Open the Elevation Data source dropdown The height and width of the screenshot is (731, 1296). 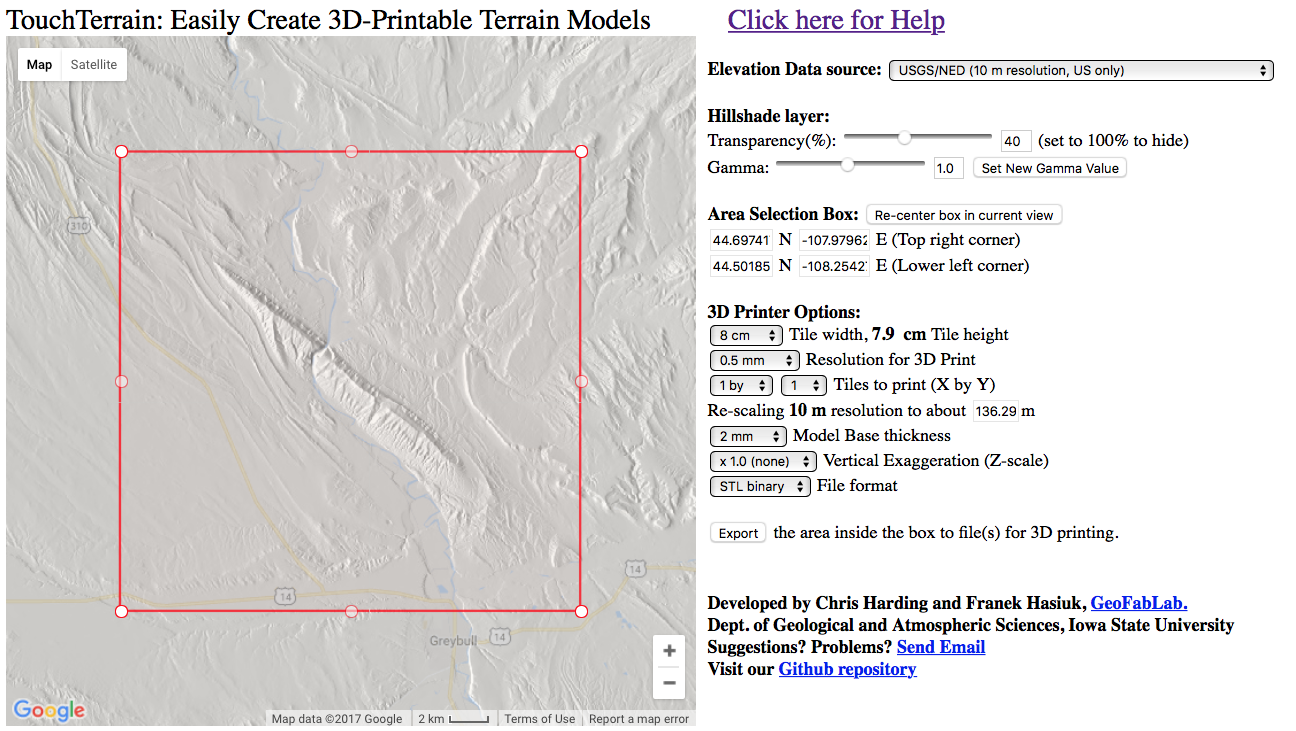point(1081,70)
